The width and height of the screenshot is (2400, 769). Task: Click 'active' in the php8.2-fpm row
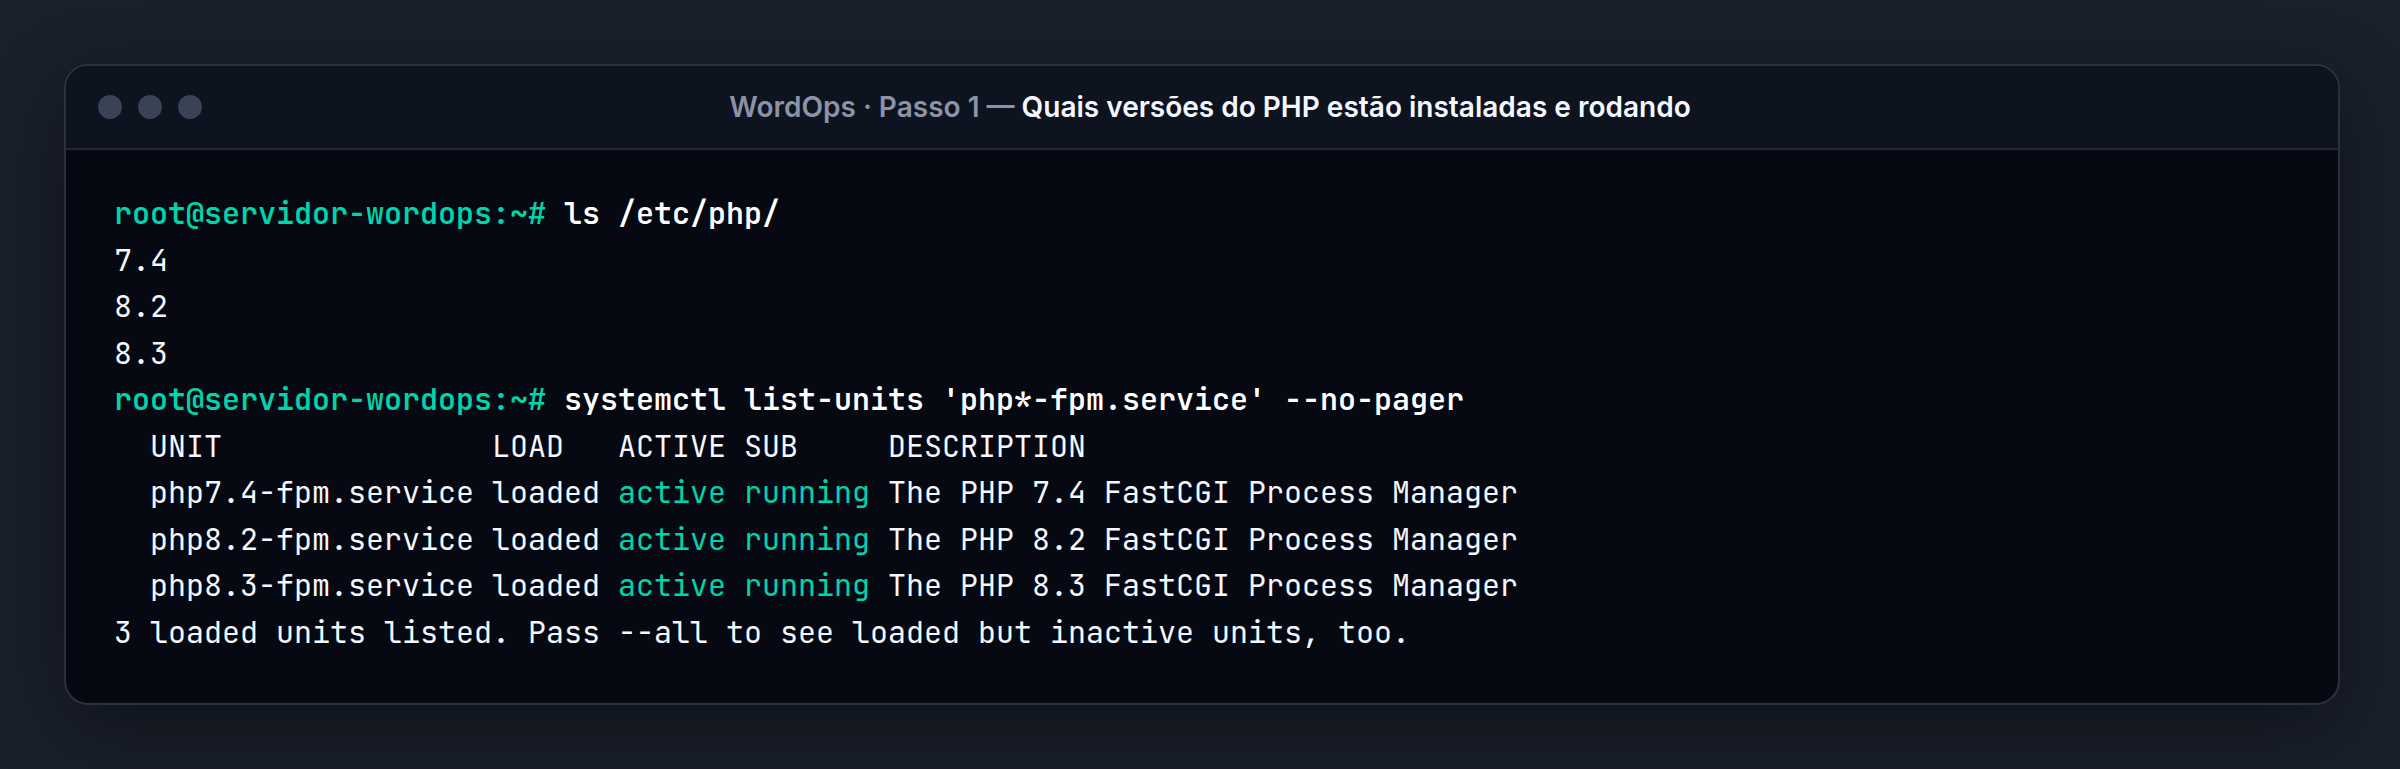coord(672,540)
